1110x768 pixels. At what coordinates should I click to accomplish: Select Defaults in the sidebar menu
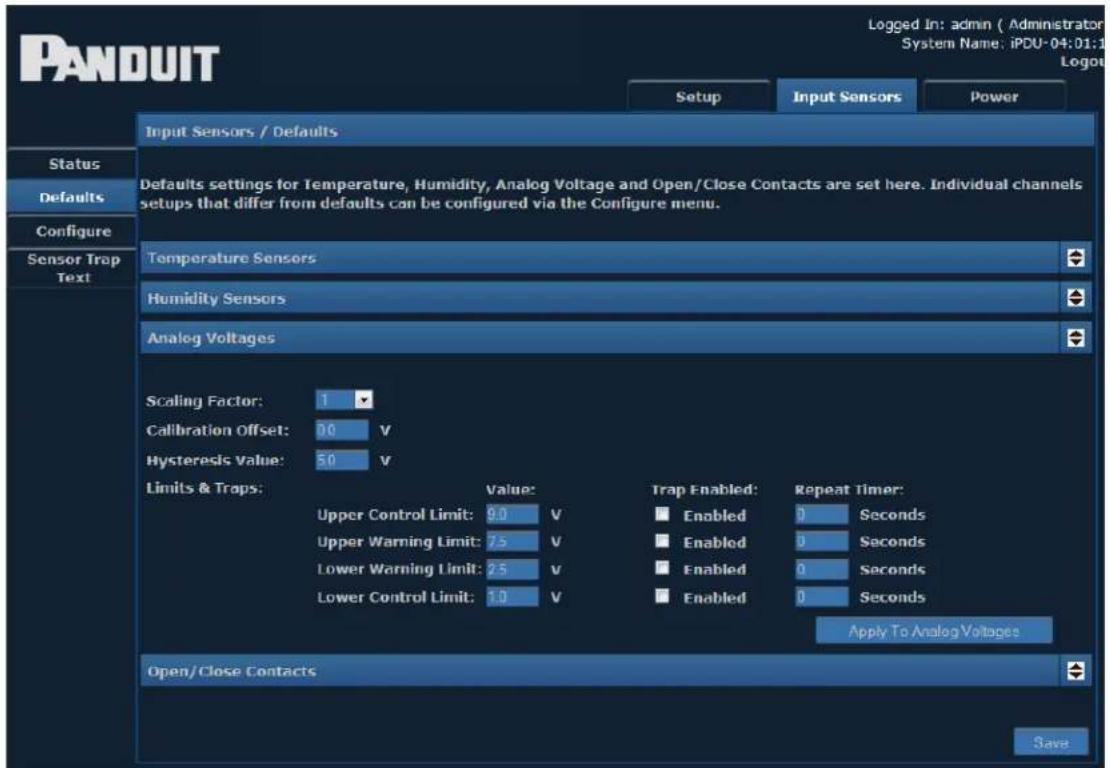(71, 197)
